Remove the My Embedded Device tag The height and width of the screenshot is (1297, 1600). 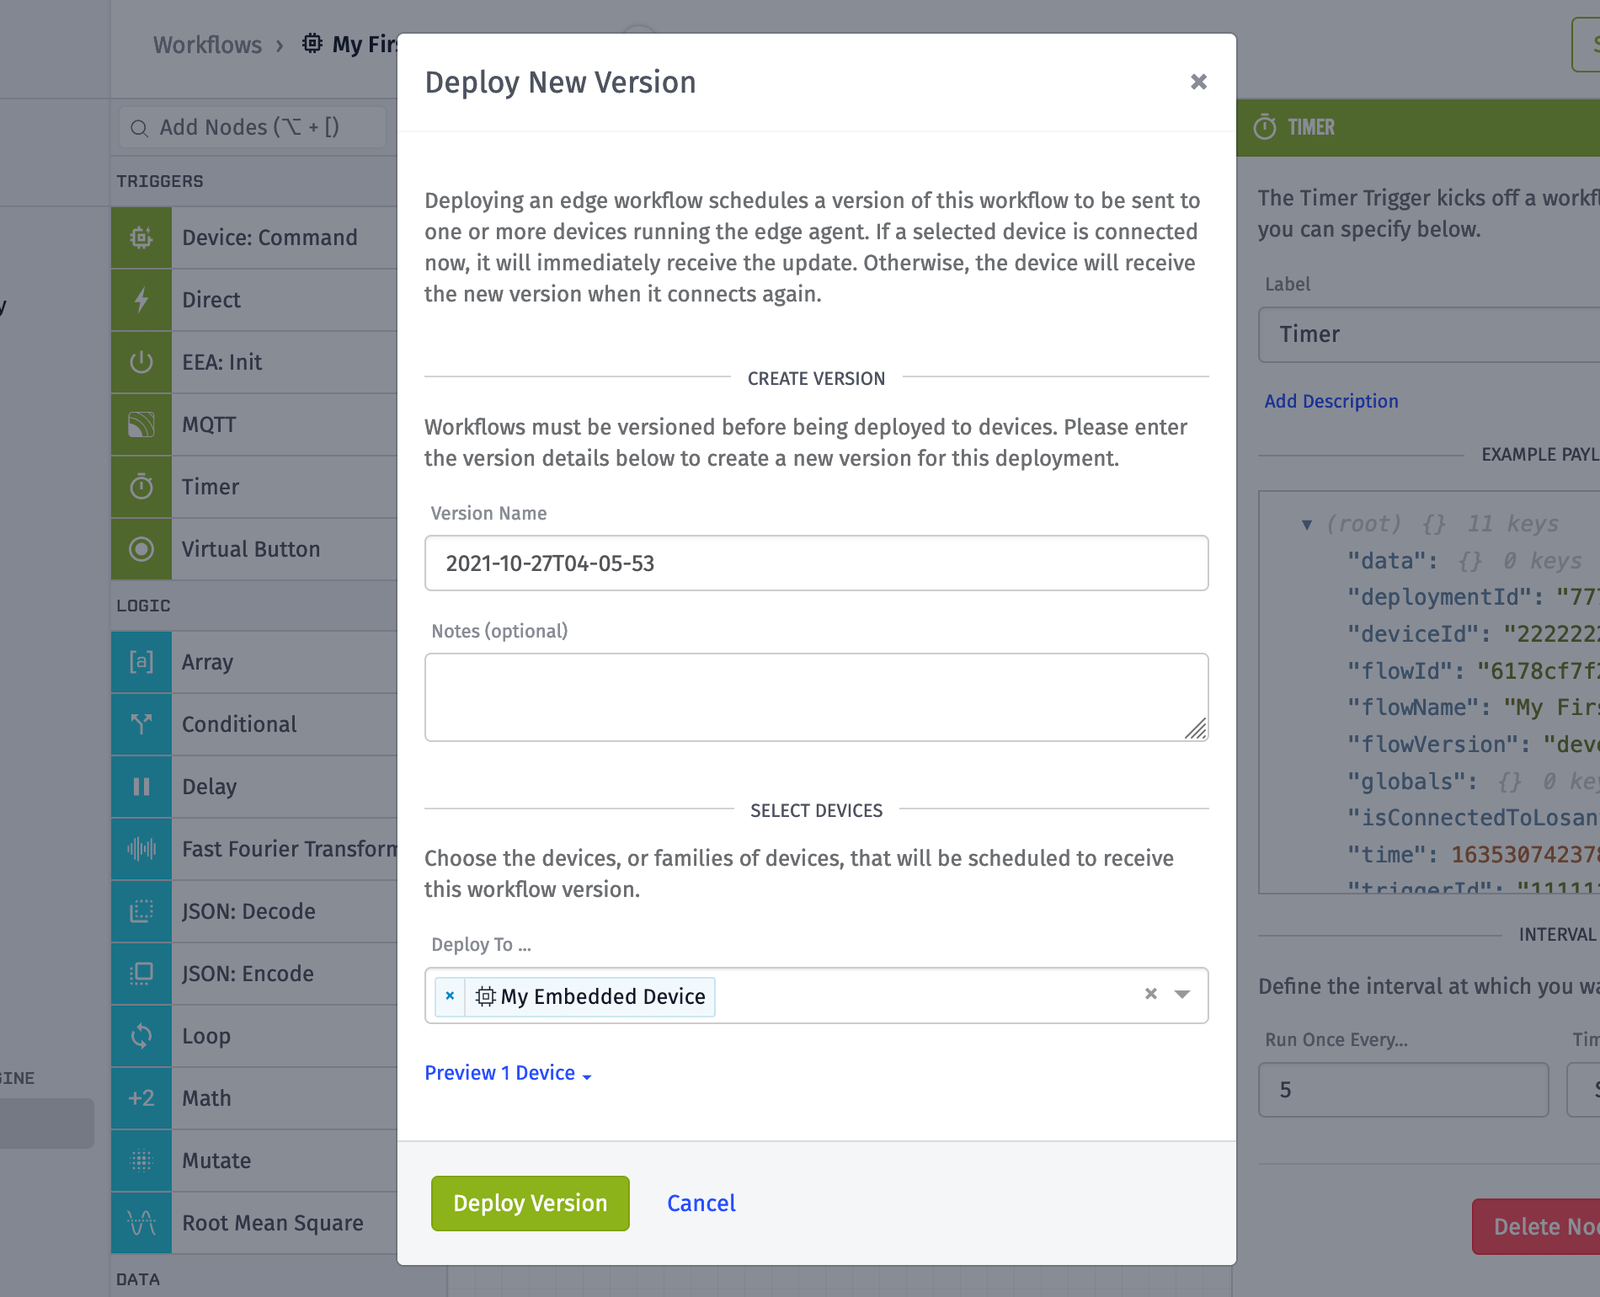pos(450,996)
